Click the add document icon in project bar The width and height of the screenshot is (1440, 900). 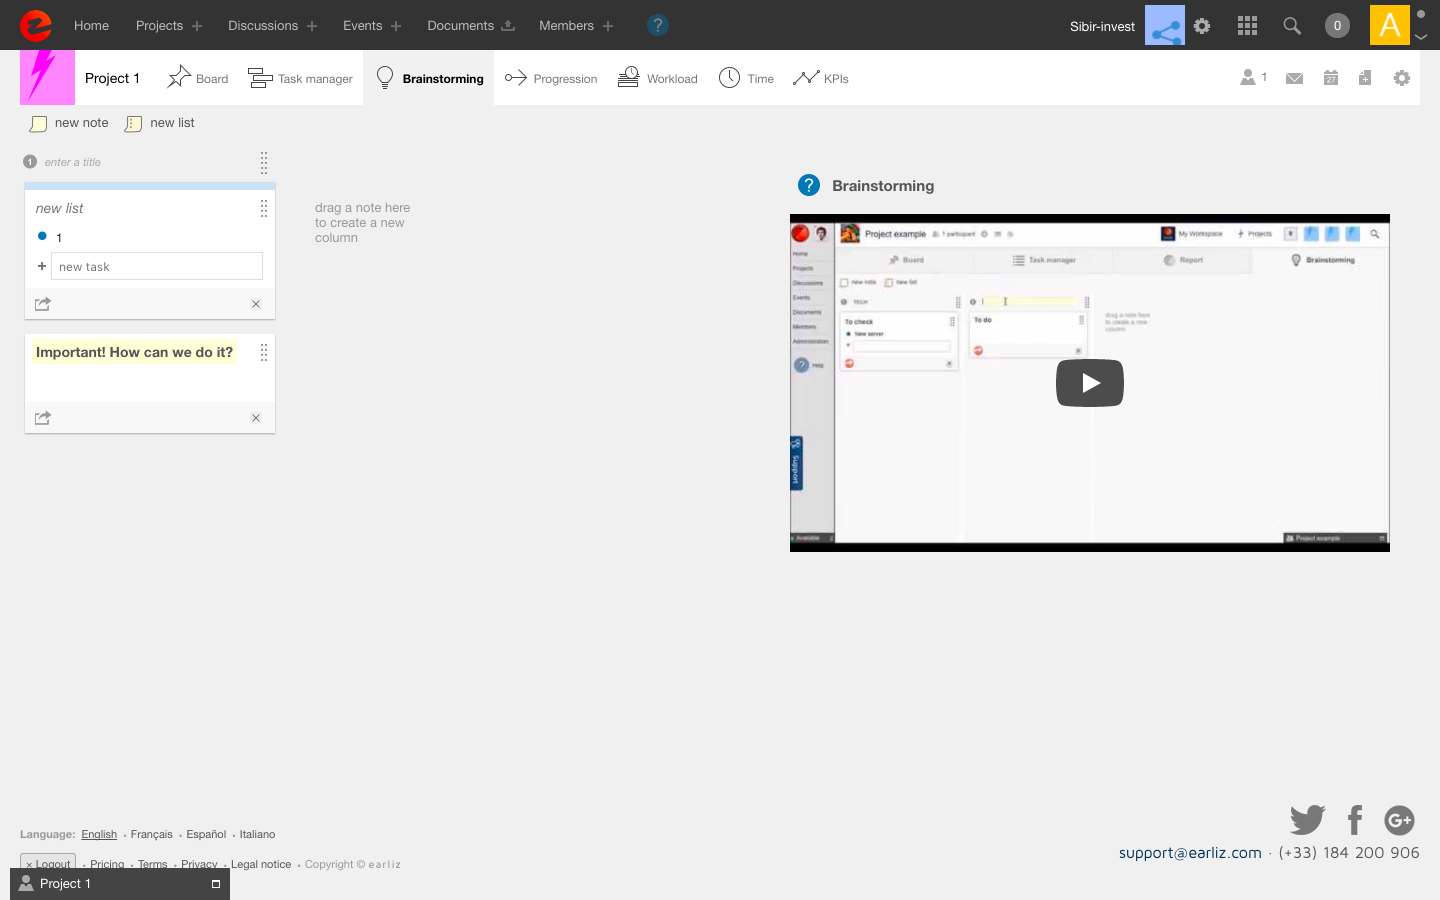point(1365,78)
